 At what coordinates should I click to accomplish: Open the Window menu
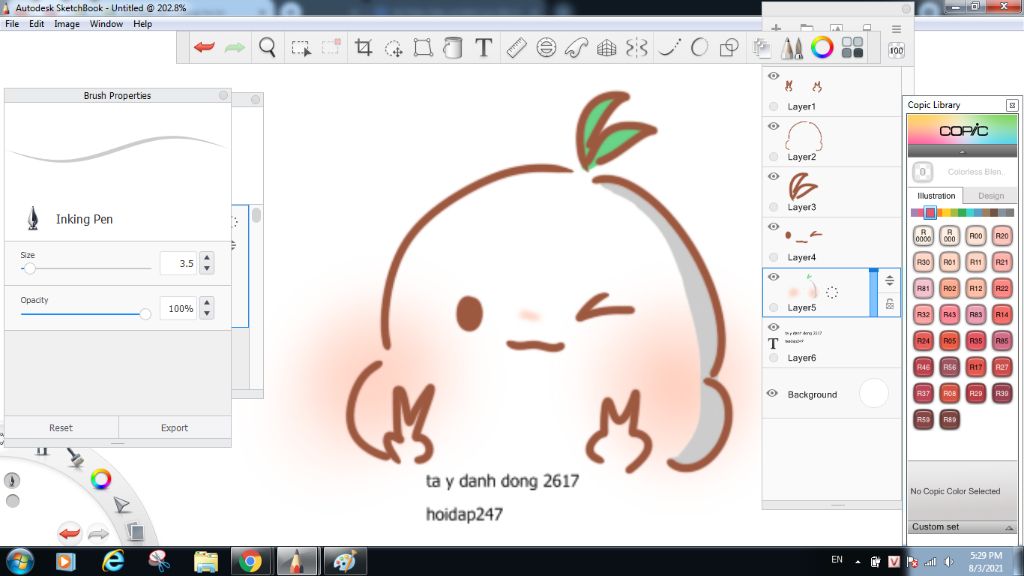(106, 24)
